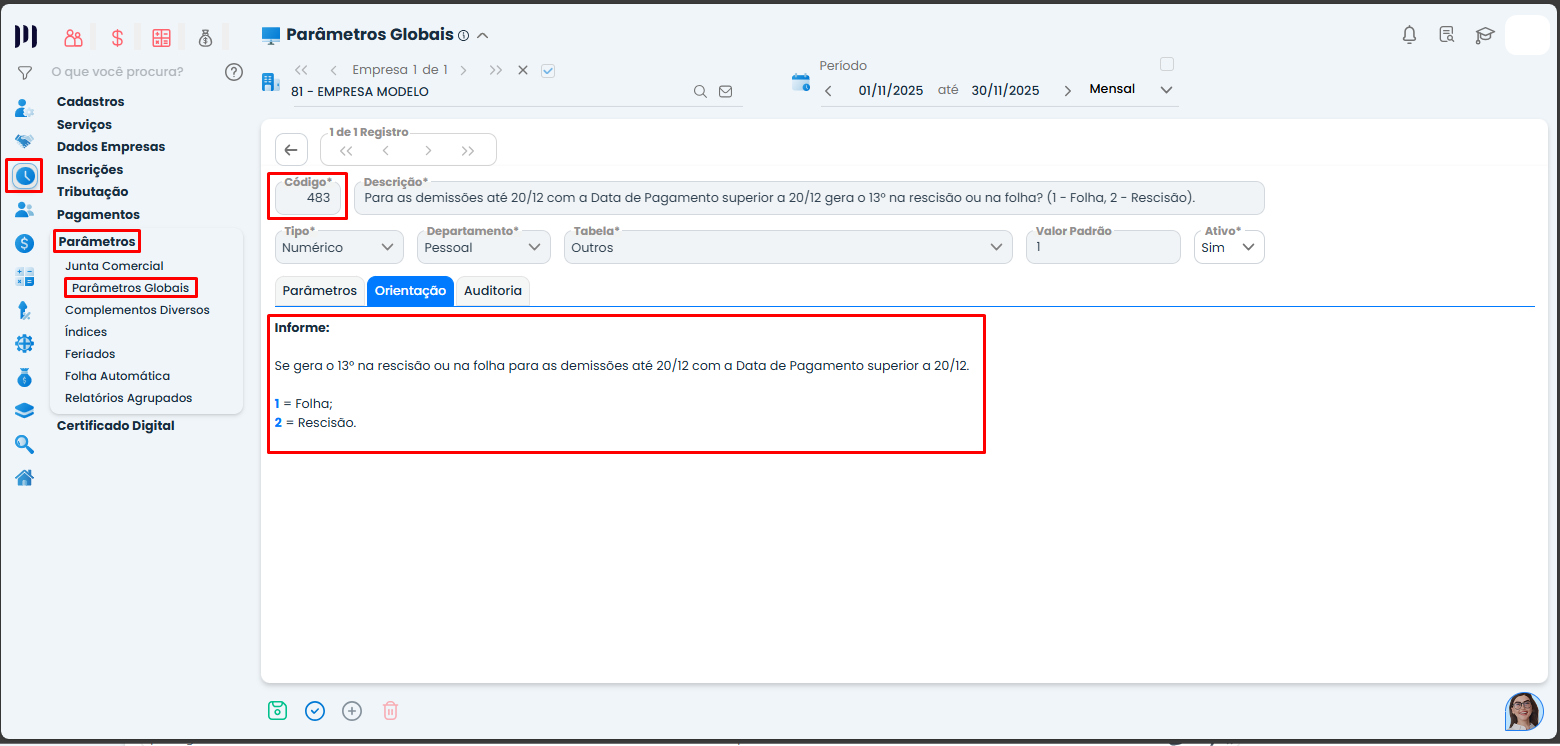1560x746 pixels.
Task: Open the Auditoria tab
Action: (x=493, y=290)
